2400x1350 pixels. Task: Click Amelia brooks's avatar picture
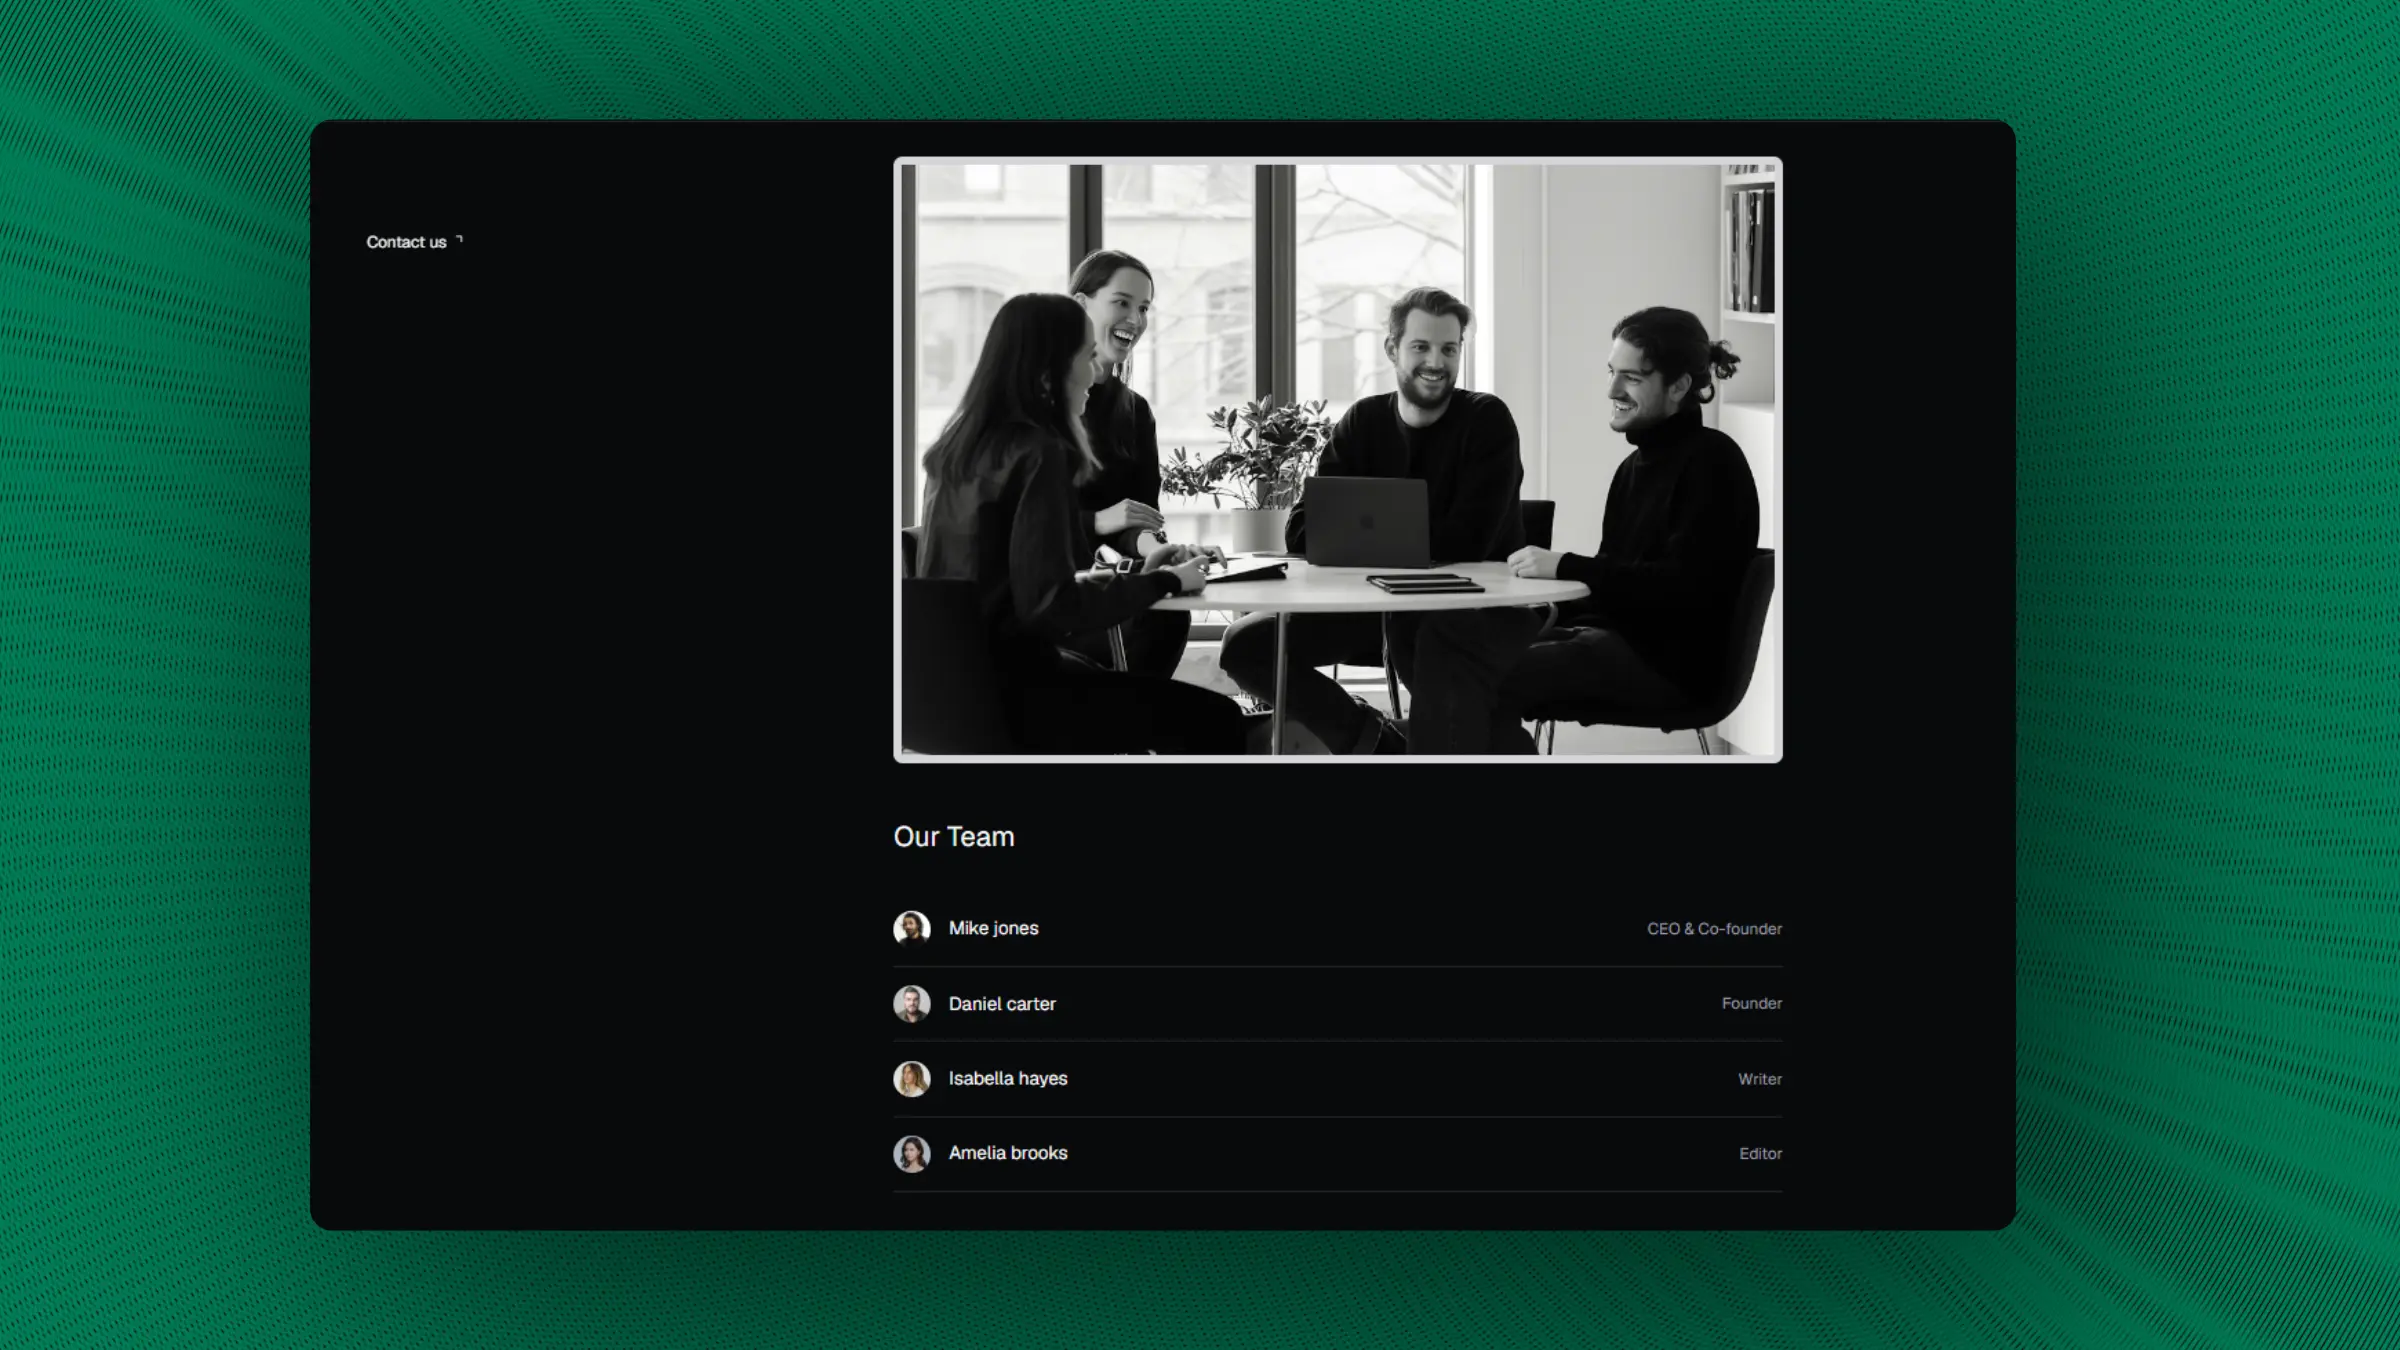pos(911,1154)
